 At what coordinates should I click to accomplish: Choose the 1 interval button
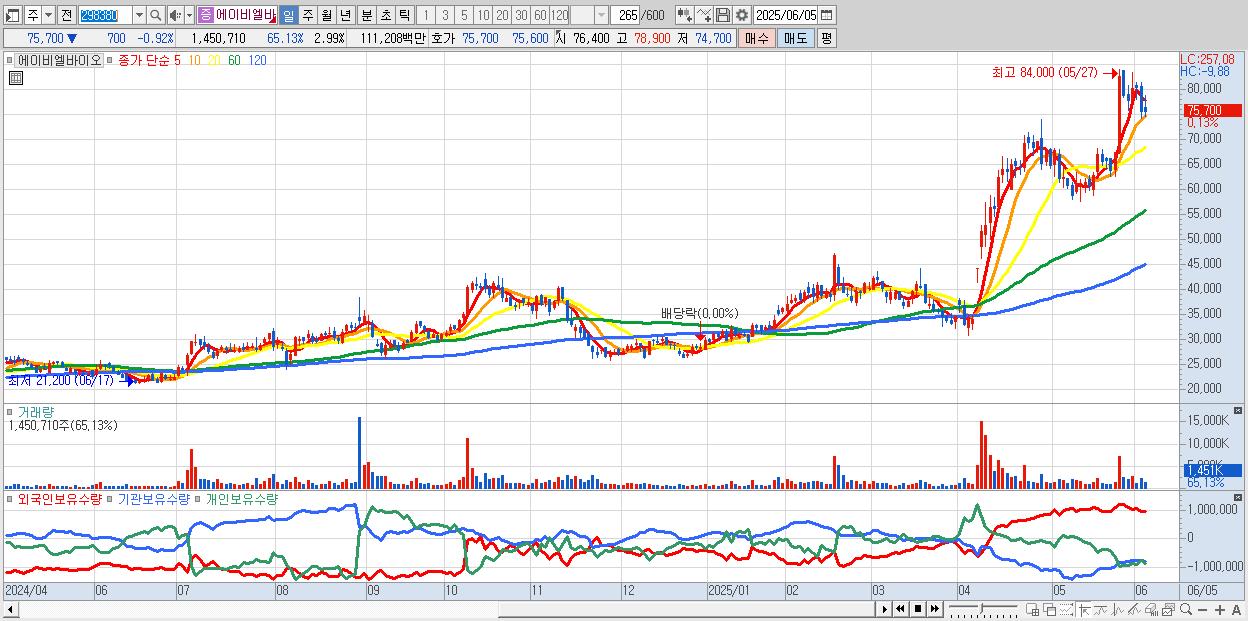[425, 15]
